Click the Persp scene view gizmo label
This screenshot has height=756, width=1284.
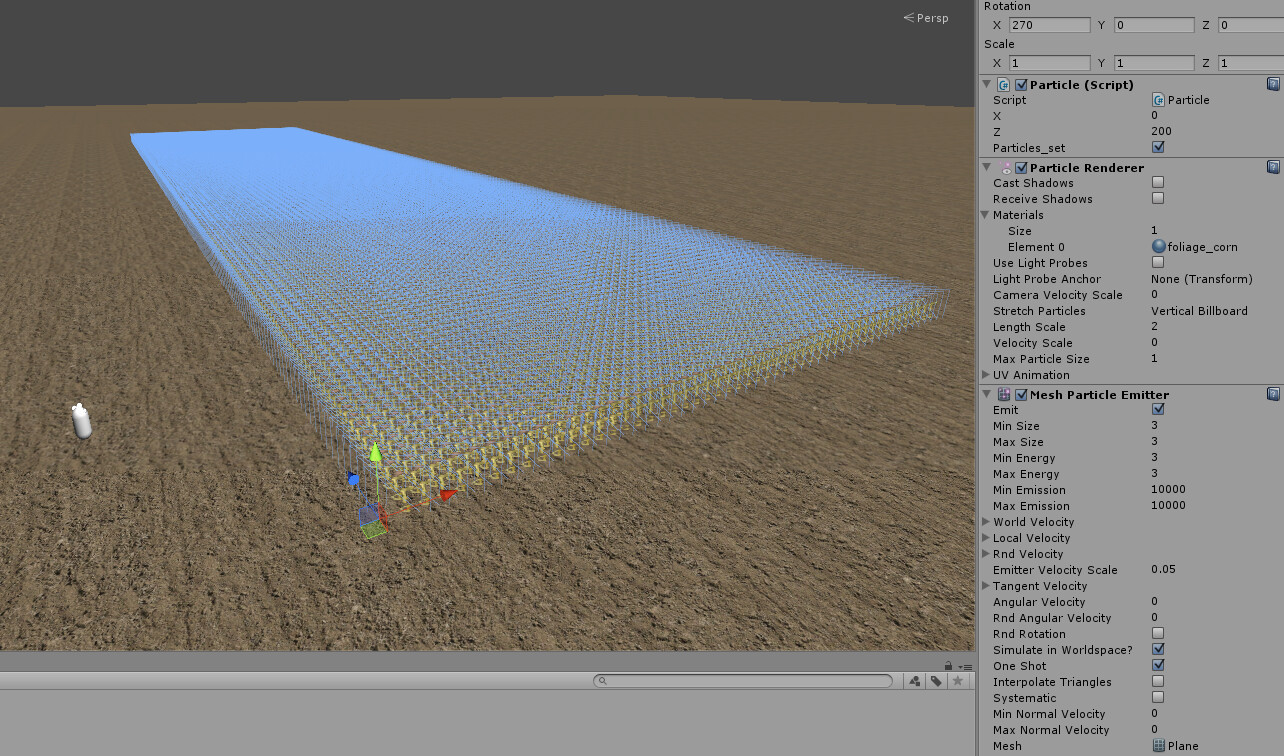click(929, 17)
